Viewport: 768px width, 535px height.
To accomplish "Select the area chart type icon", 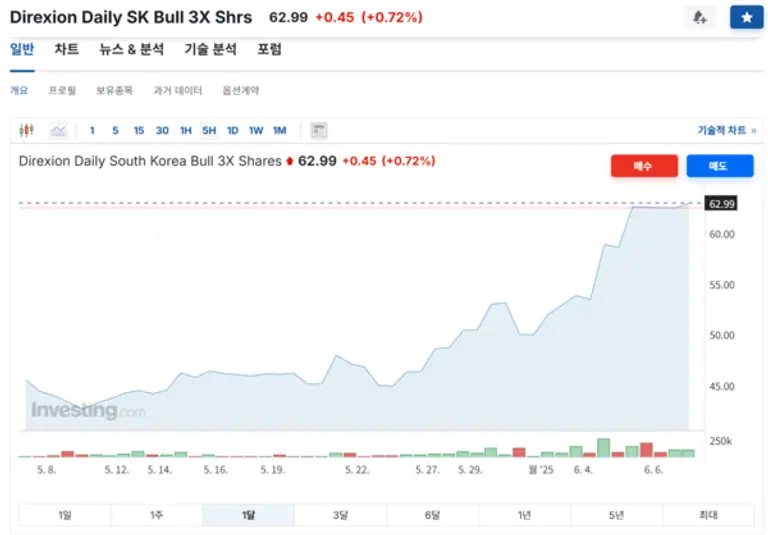I will (x=58, y=130).
